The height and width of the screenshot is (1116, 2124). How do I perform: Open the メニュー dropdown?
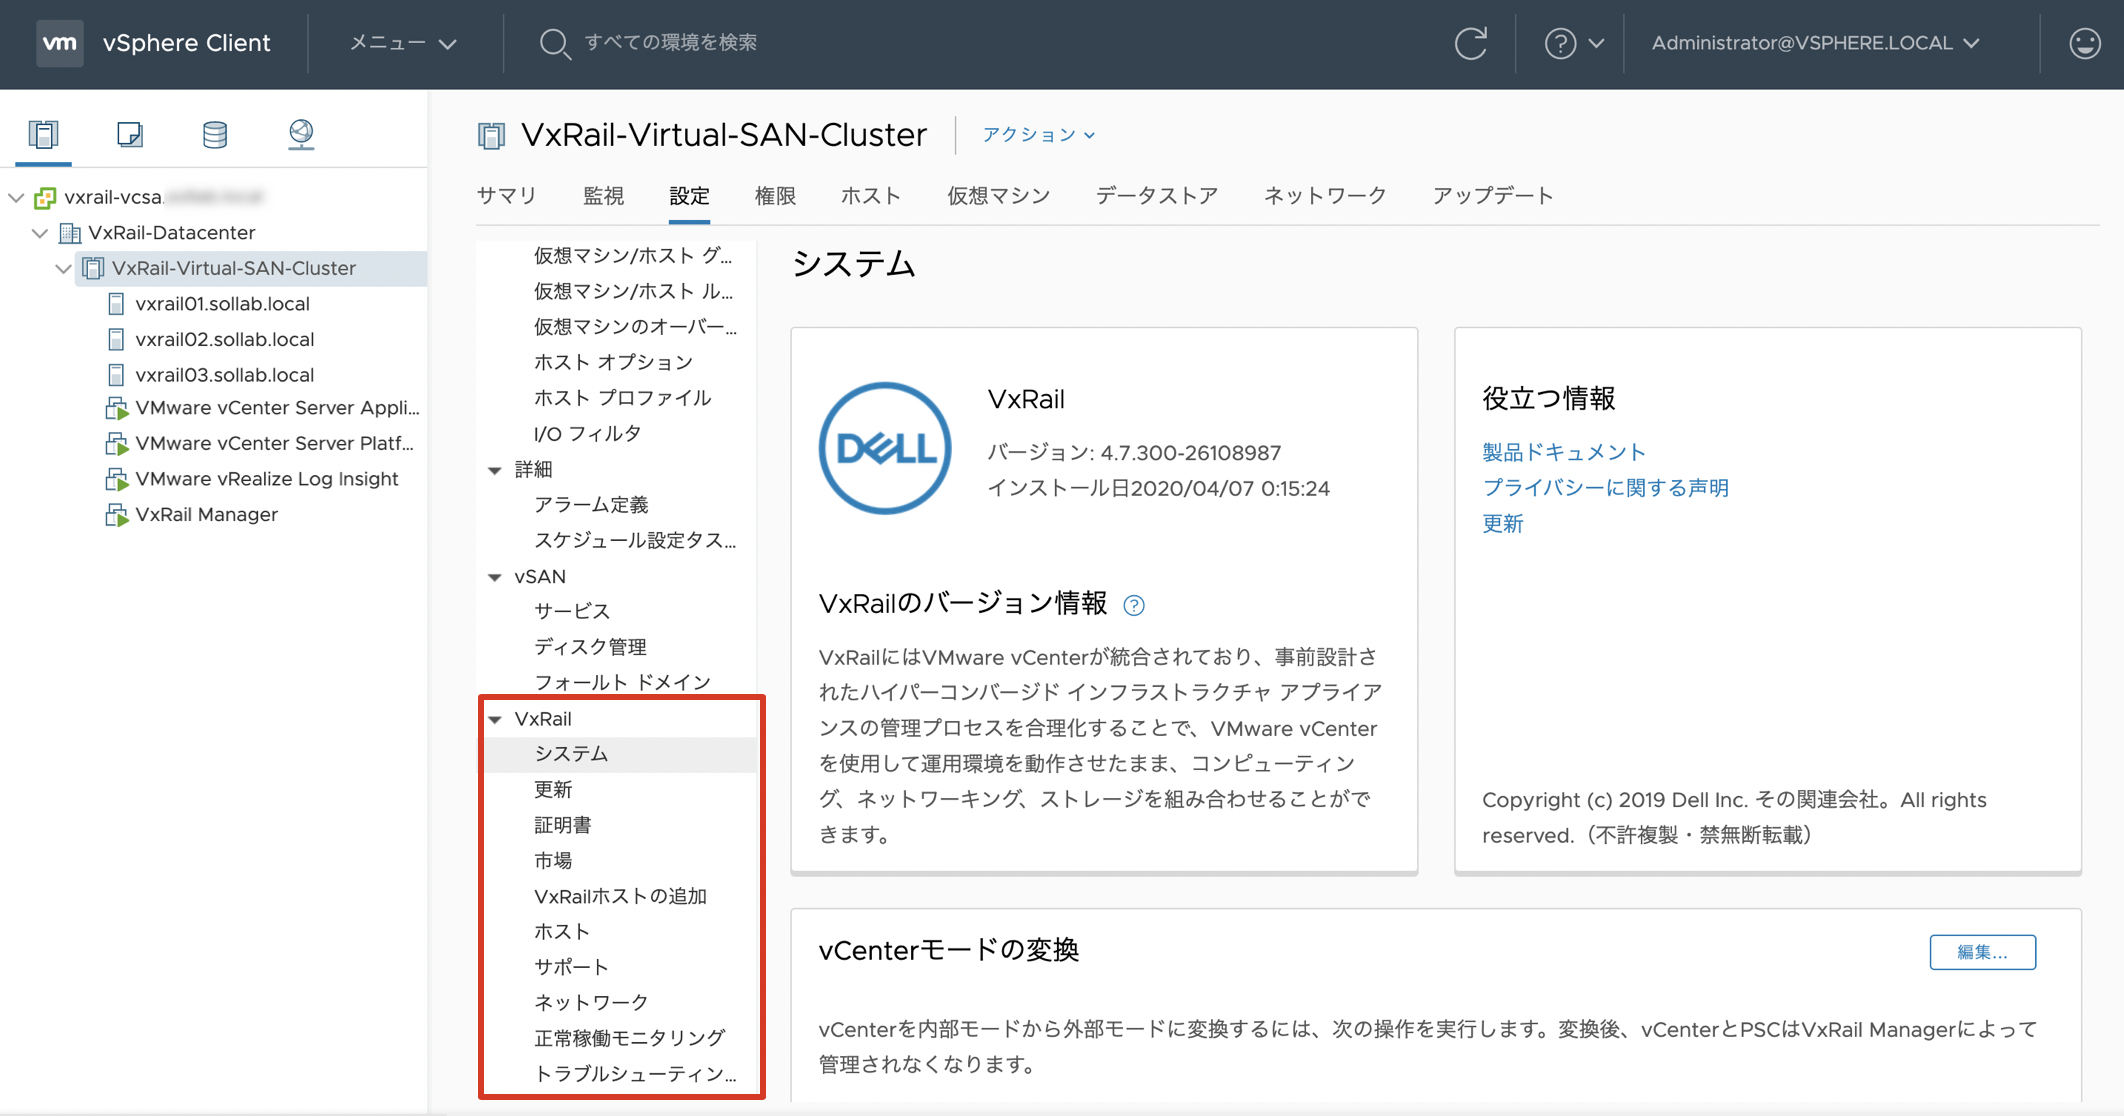pyautogui.click(x=402, y=43)
